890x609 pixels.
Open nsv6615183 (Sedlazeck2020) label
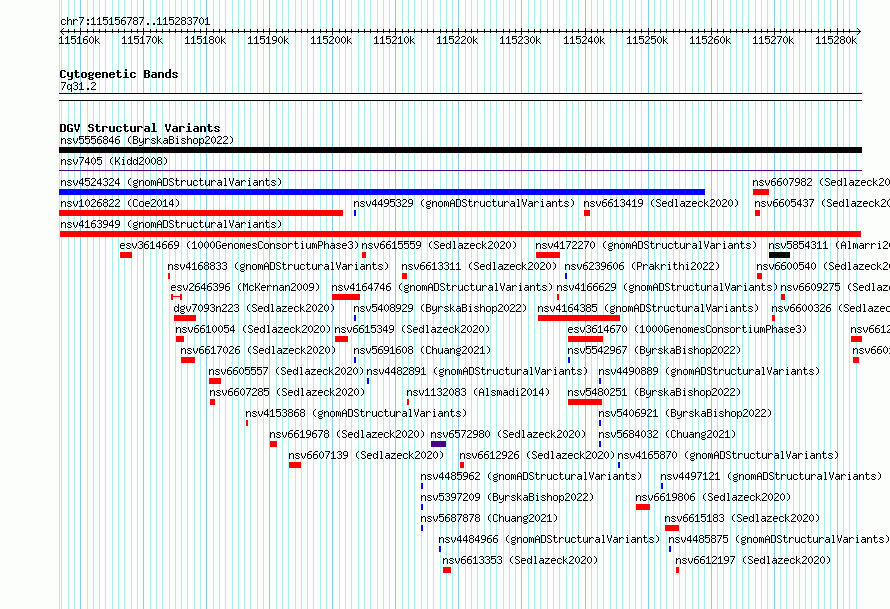[742, 518]
